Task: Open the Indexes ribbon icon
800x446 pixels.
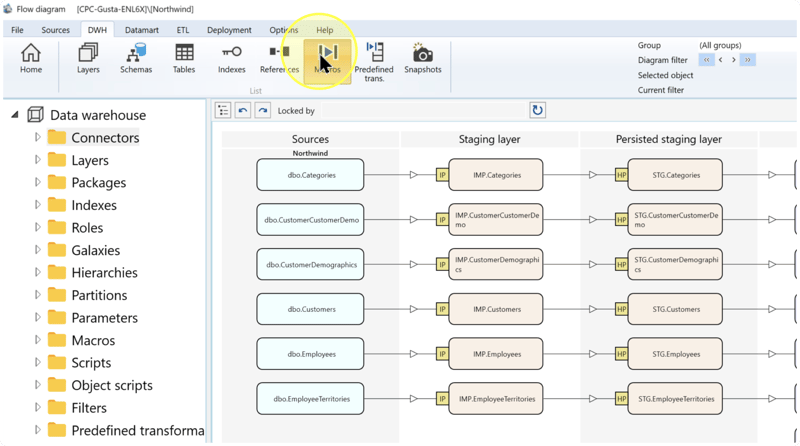Action: point(232,59)
